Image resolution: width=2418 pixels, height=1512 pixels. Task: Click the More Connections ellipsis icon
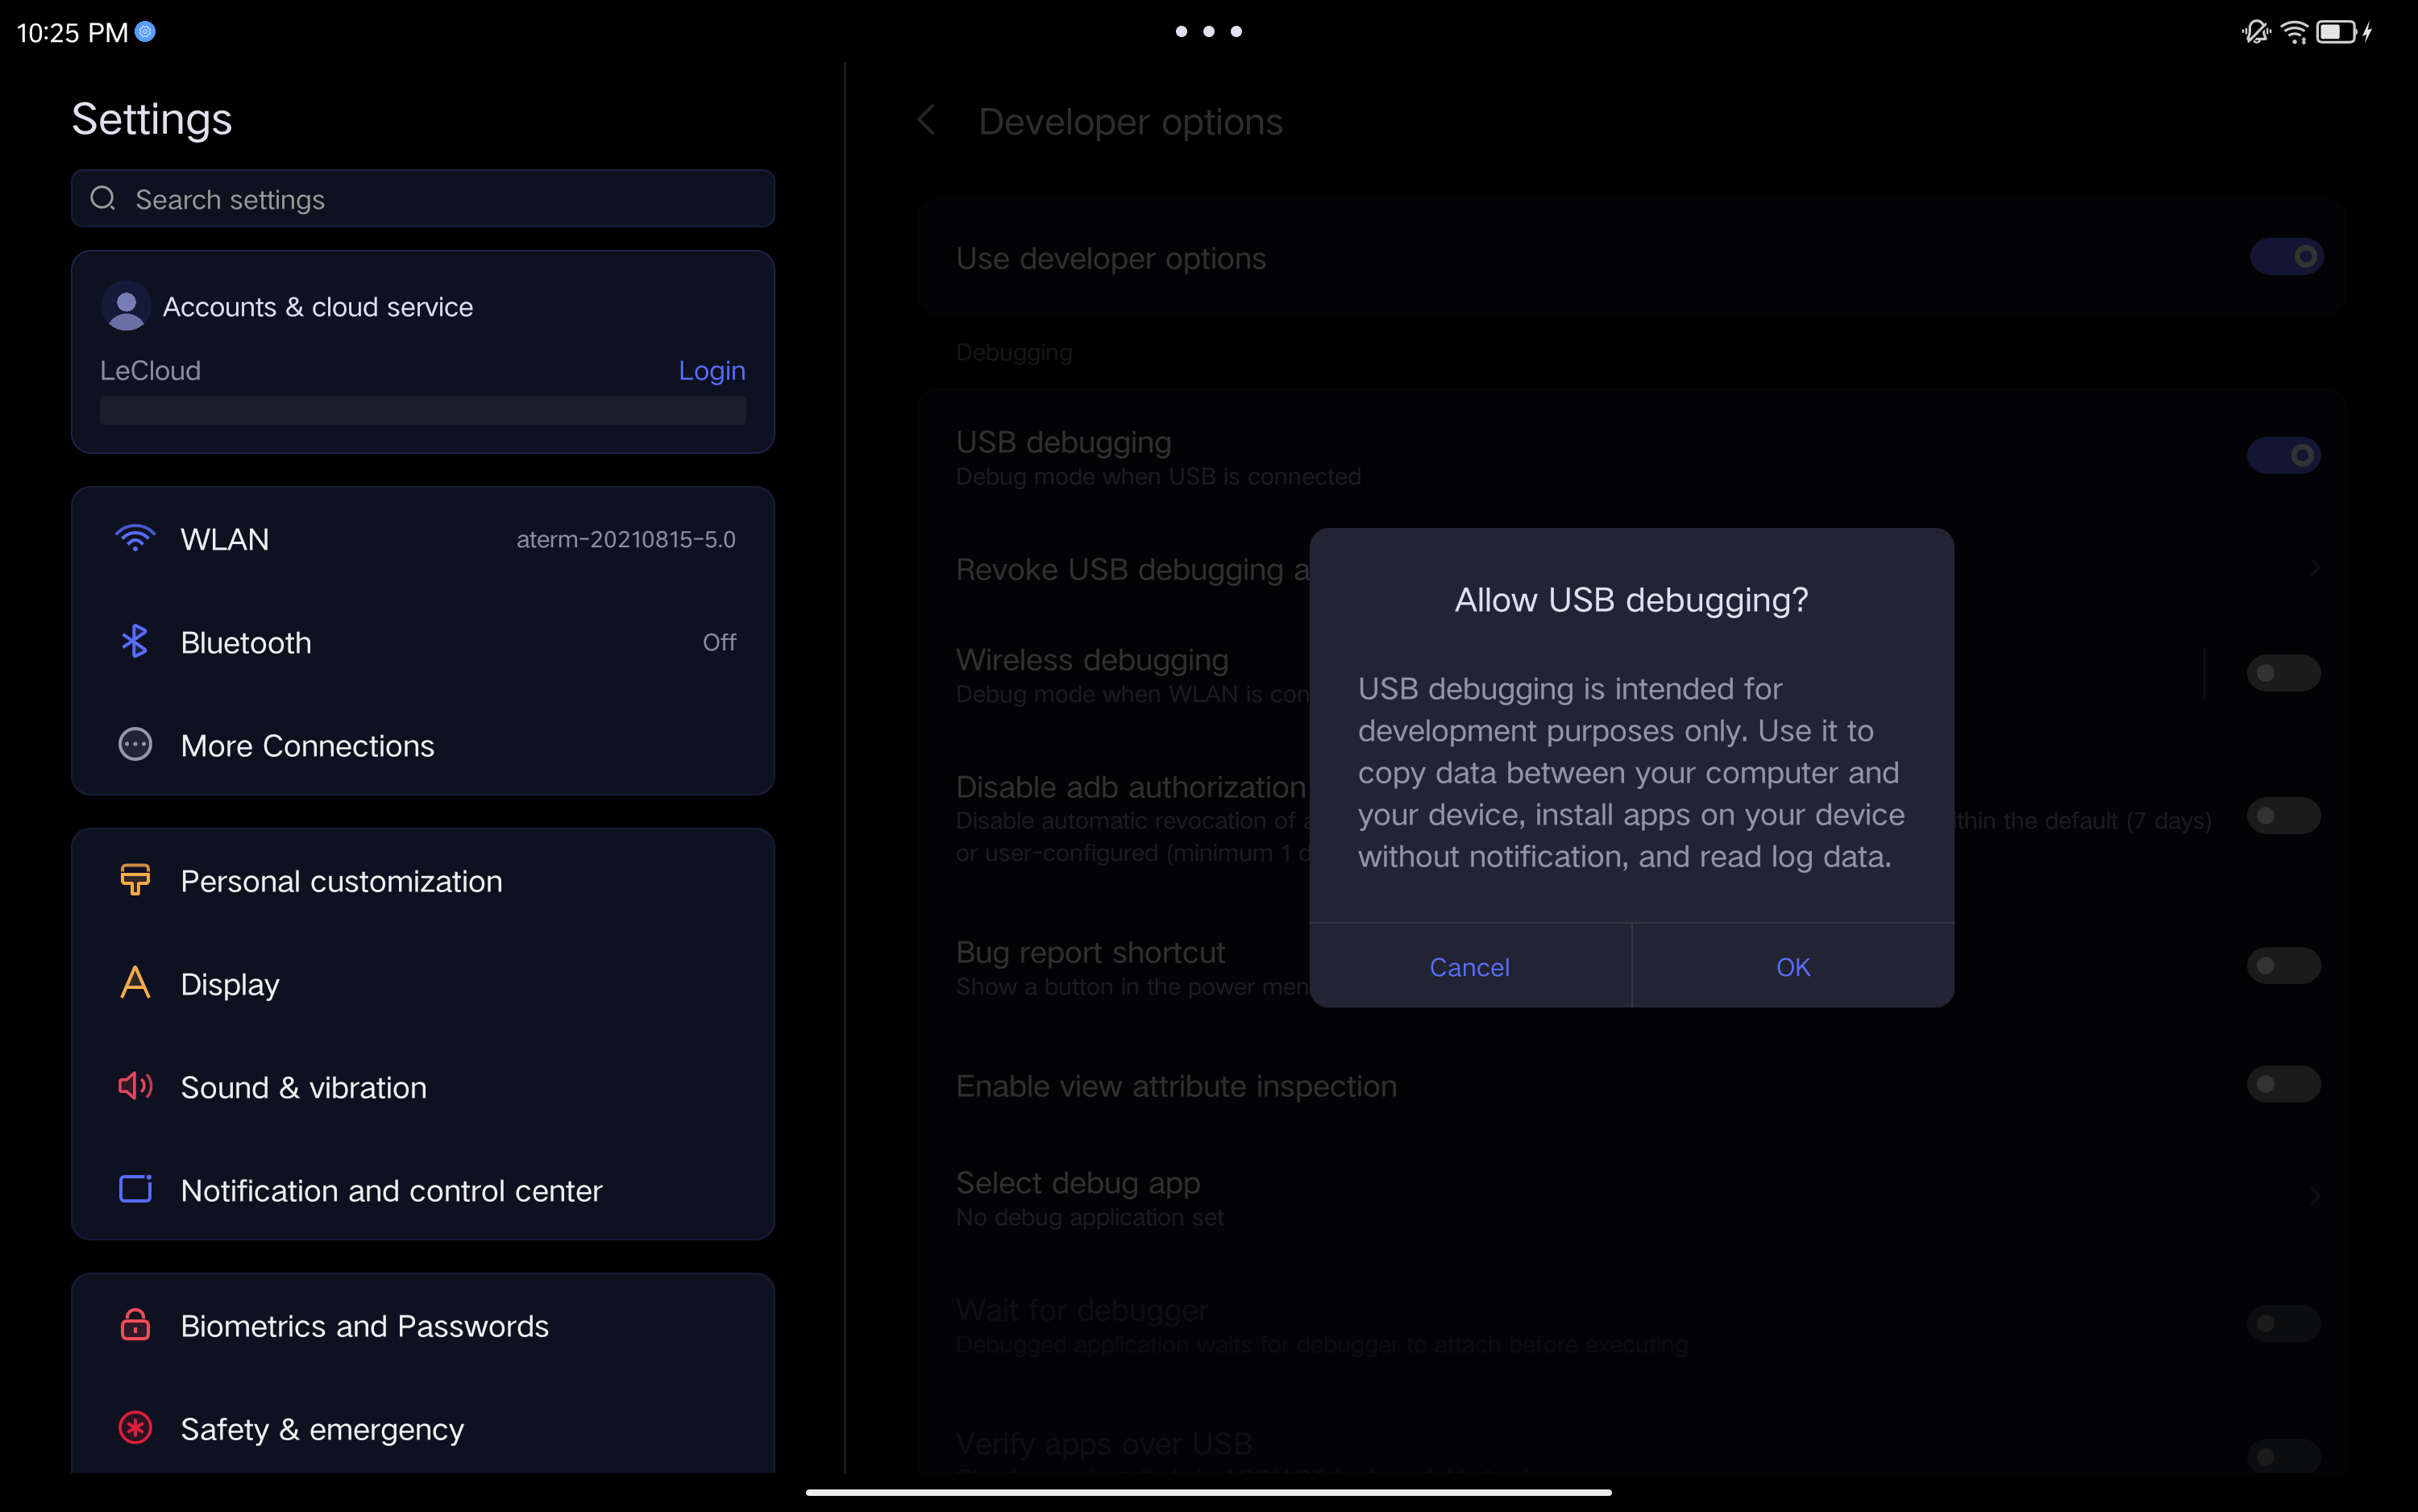135,744
